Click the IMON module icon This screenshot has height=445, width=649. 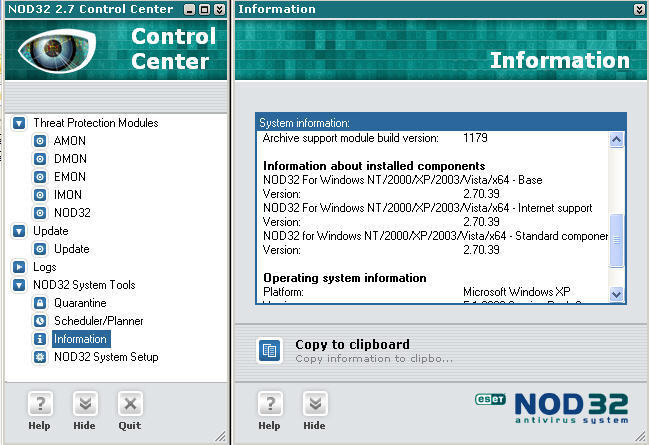click(x=40, y=195)
